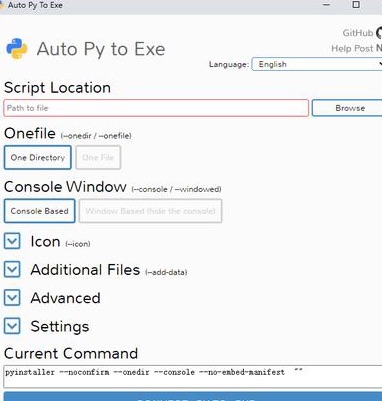Select the Console Based option

click(39, 211)
